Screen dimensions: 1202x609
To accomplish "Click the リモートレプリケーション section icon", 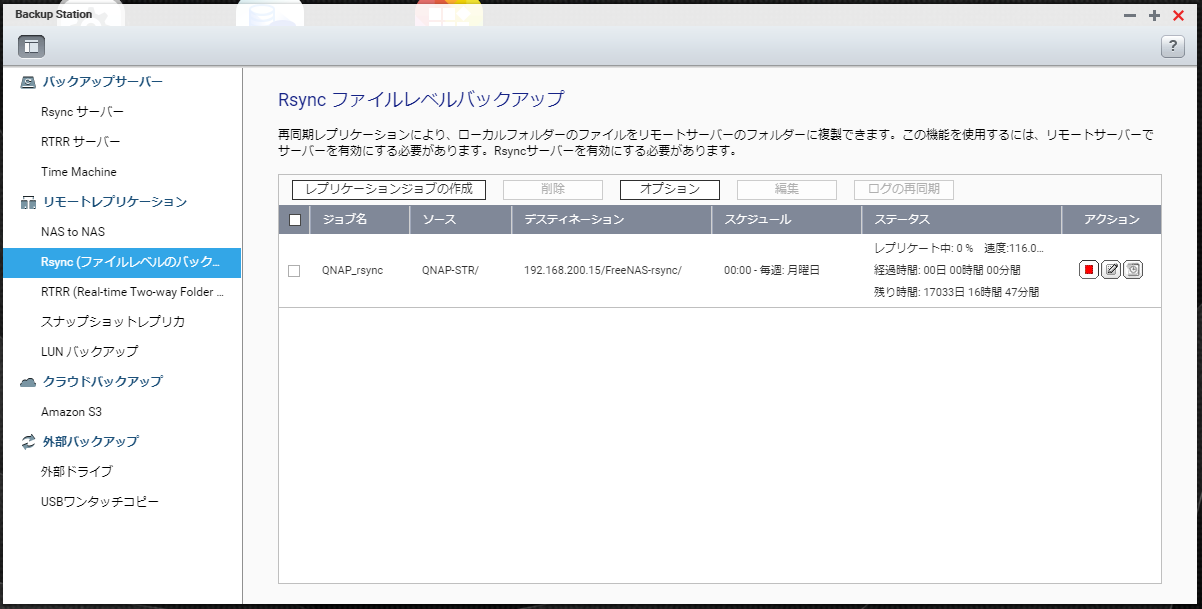I will tap(28, 202).
